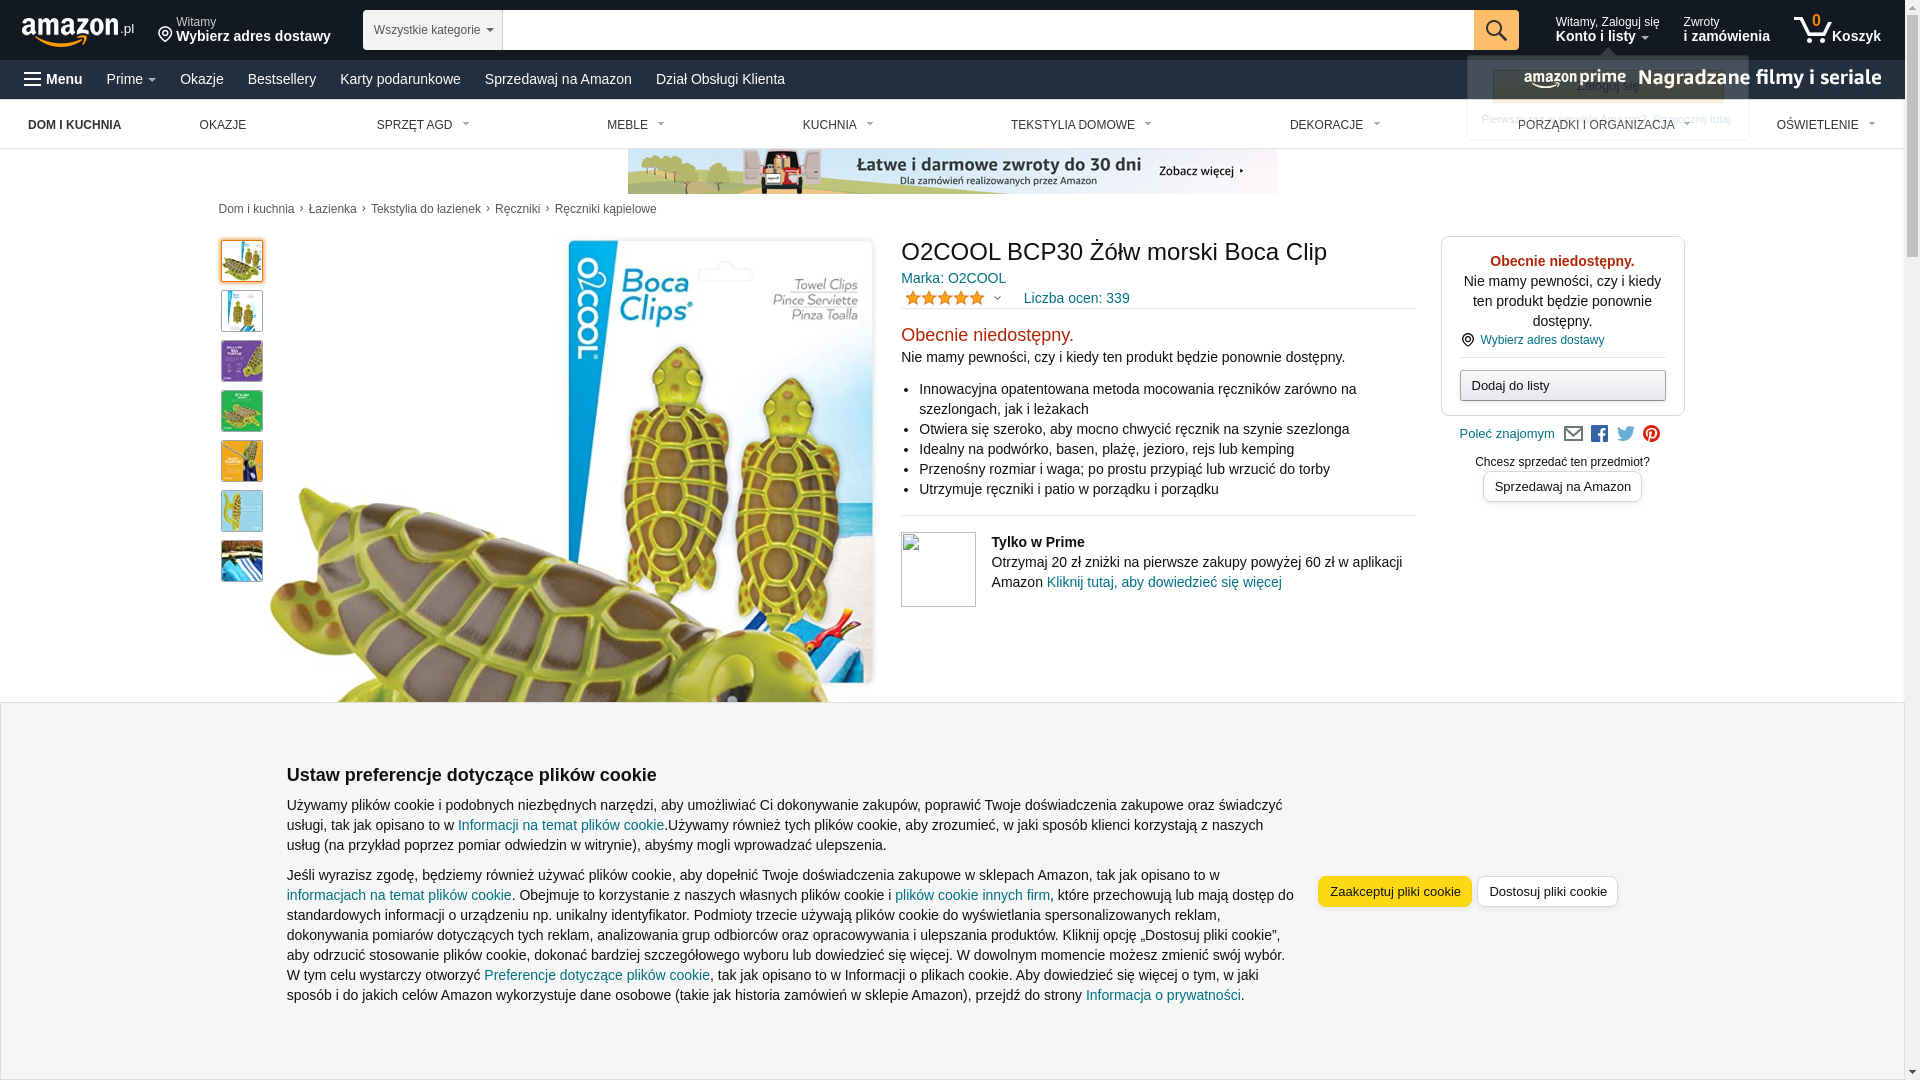Screen dimensions: 1920x1080
Task: Open star rating breakdown chevron
Action: (x=997, y=298)
